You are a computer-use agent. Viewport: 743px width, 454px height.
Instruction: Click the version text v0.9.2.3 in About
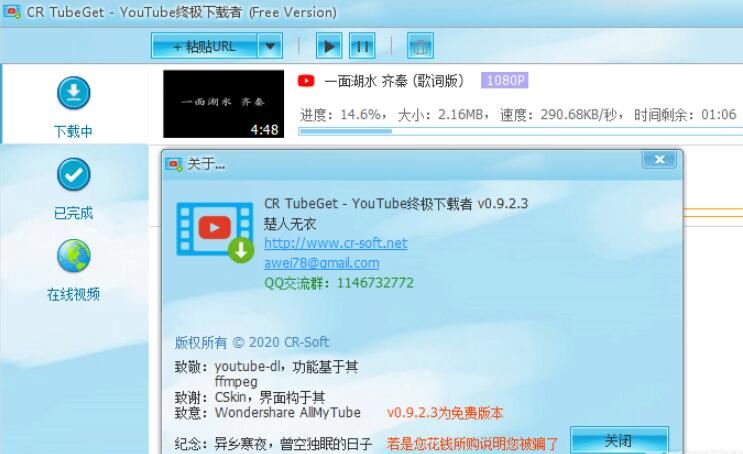pyautogui.click(x=502, y=204)
